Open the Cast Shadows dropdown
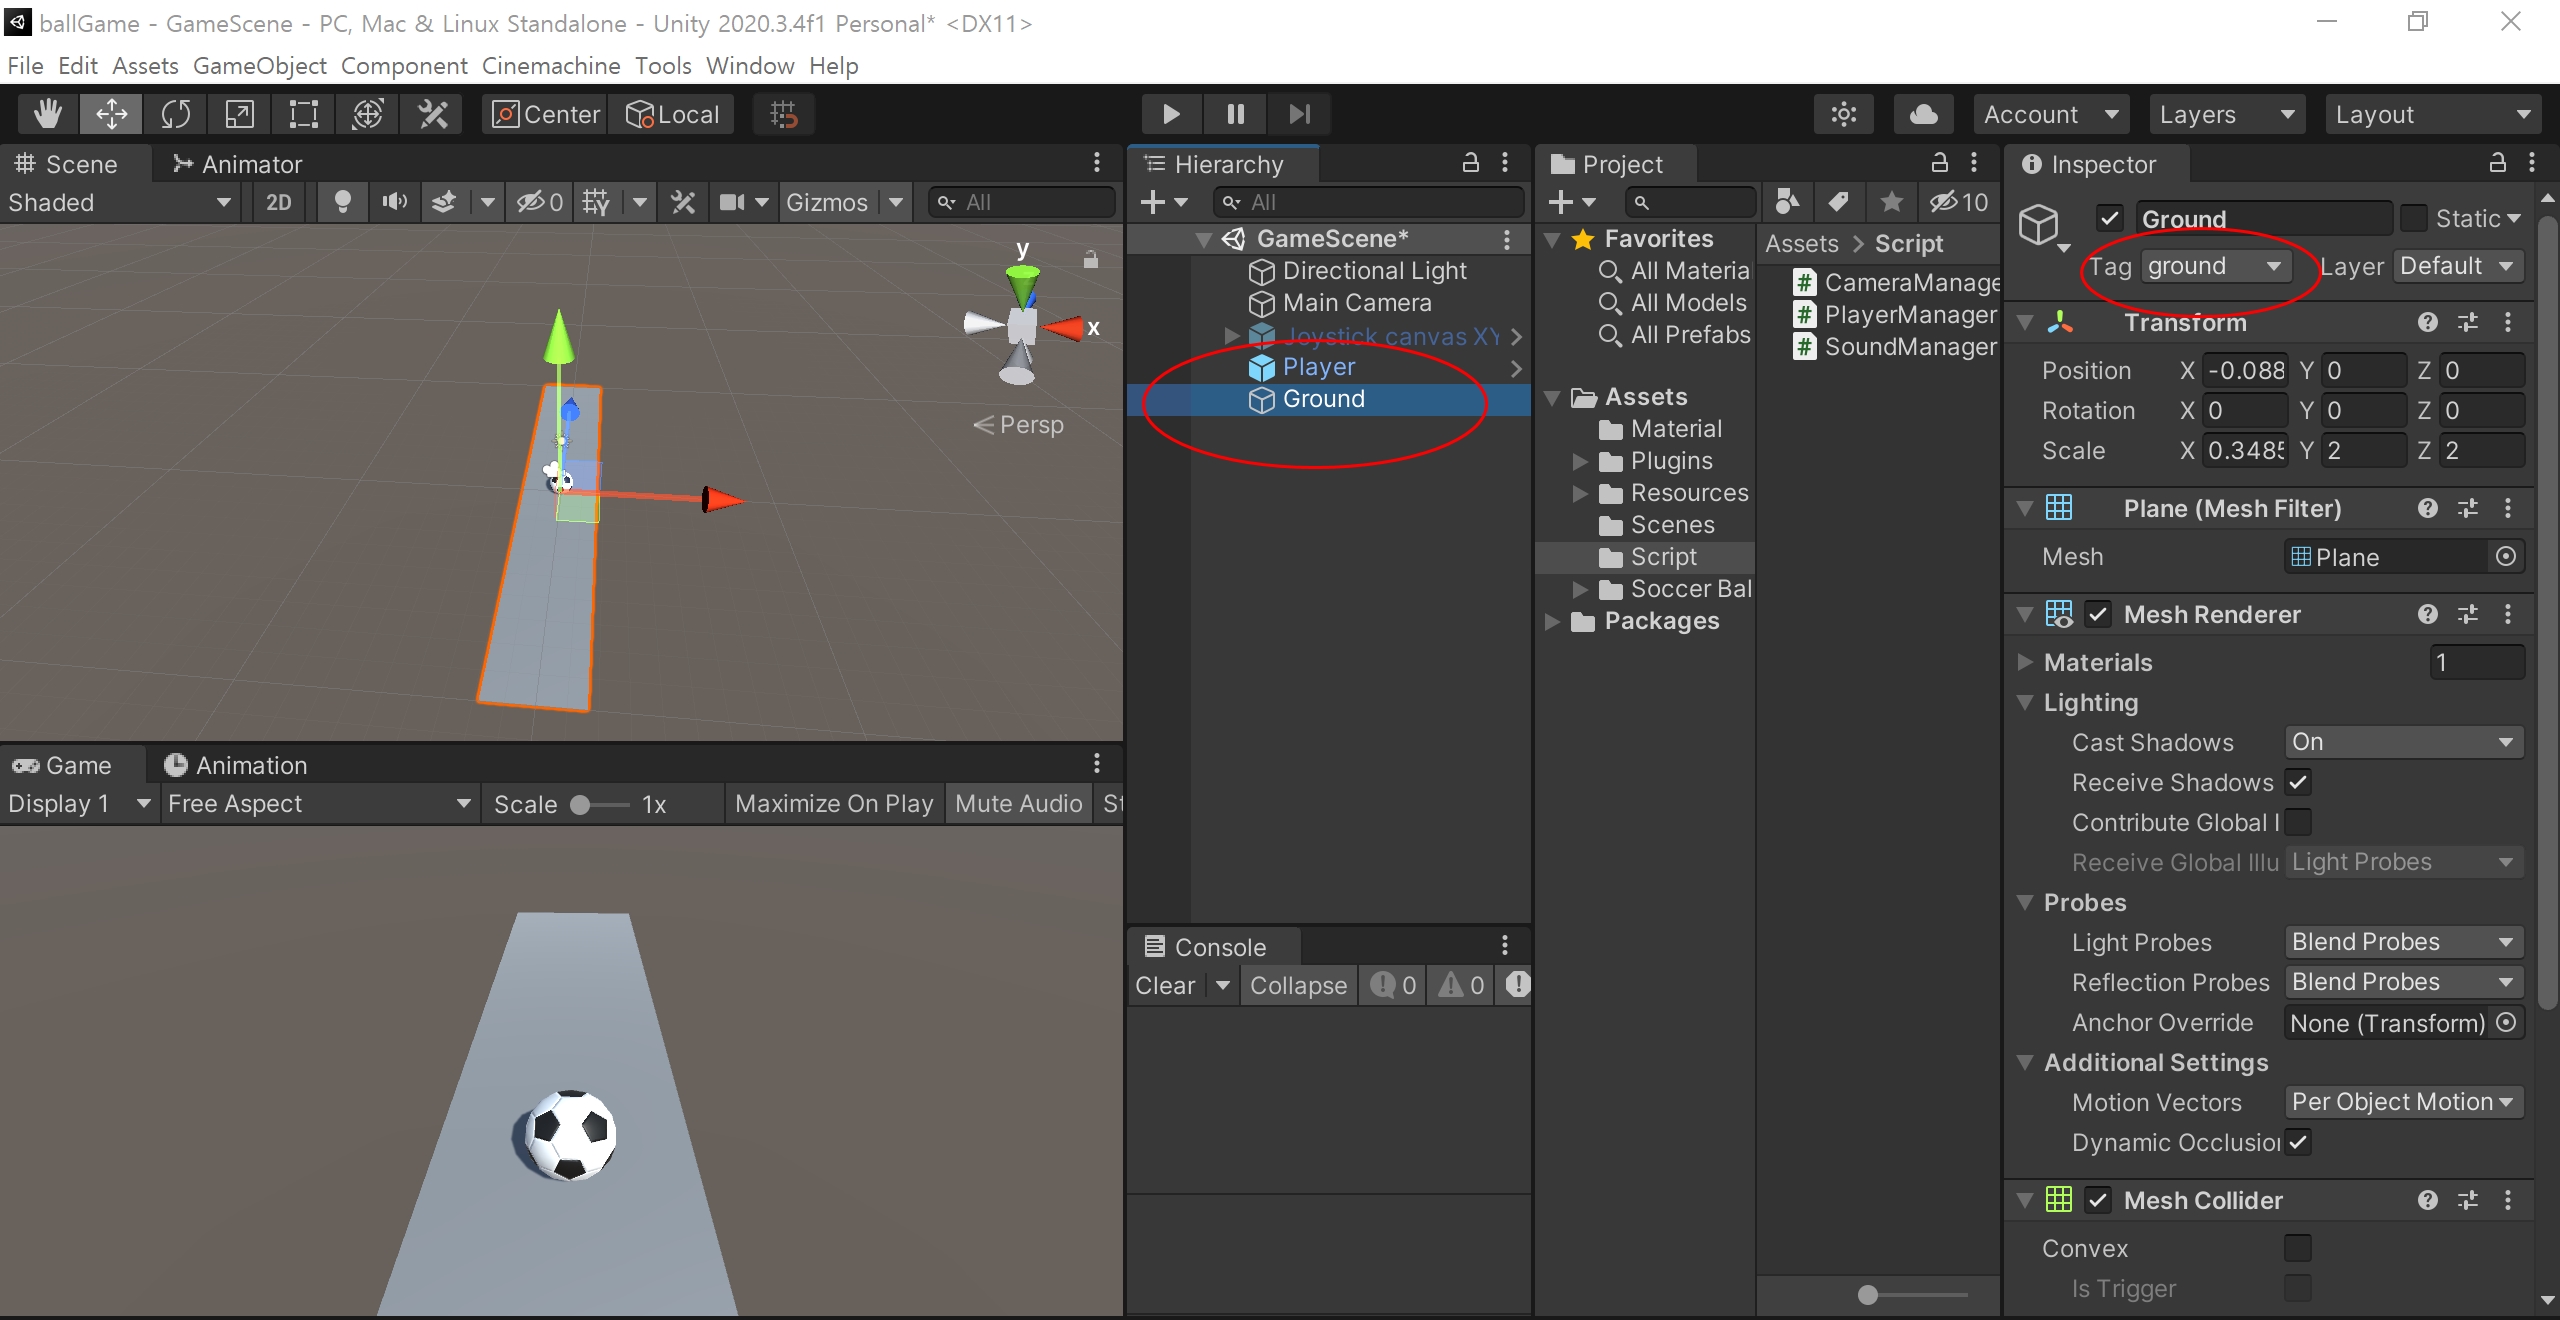 [2402, 742]
